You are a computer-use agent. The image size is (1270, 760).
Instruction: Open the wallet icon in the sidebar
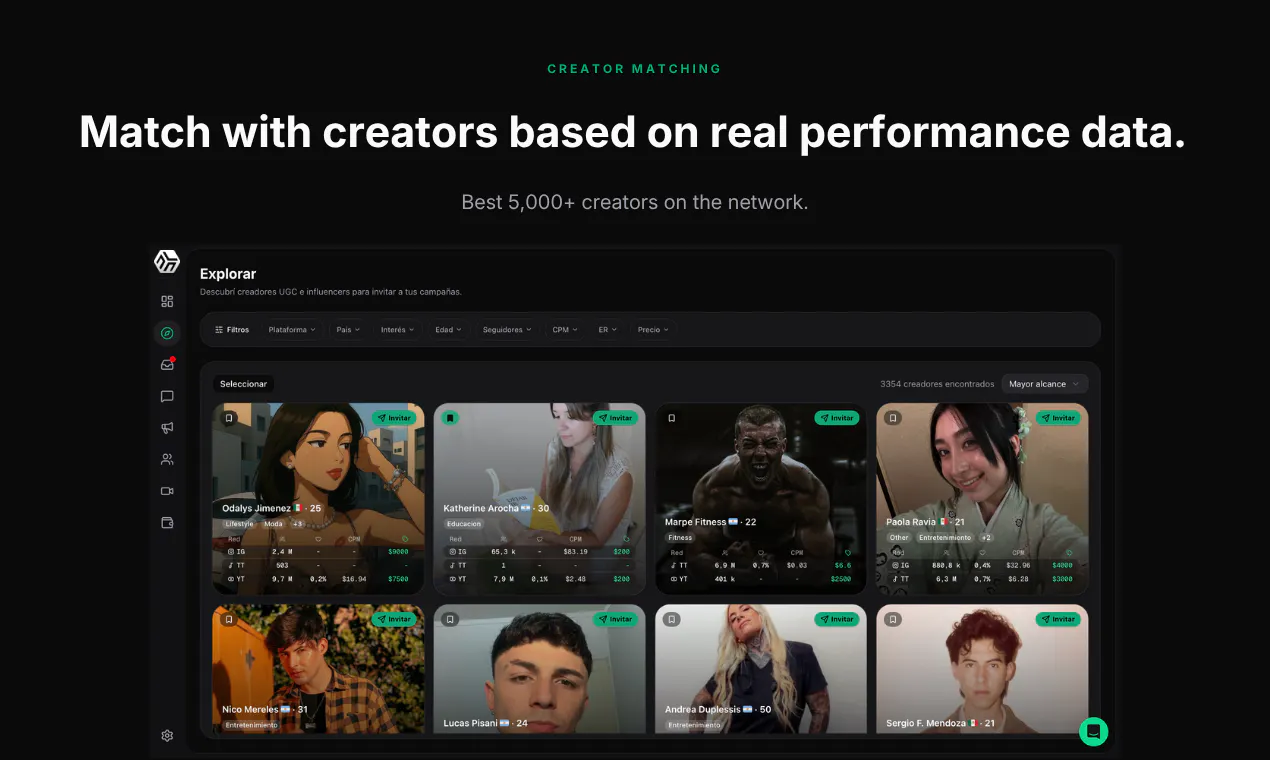pos(167,522)
